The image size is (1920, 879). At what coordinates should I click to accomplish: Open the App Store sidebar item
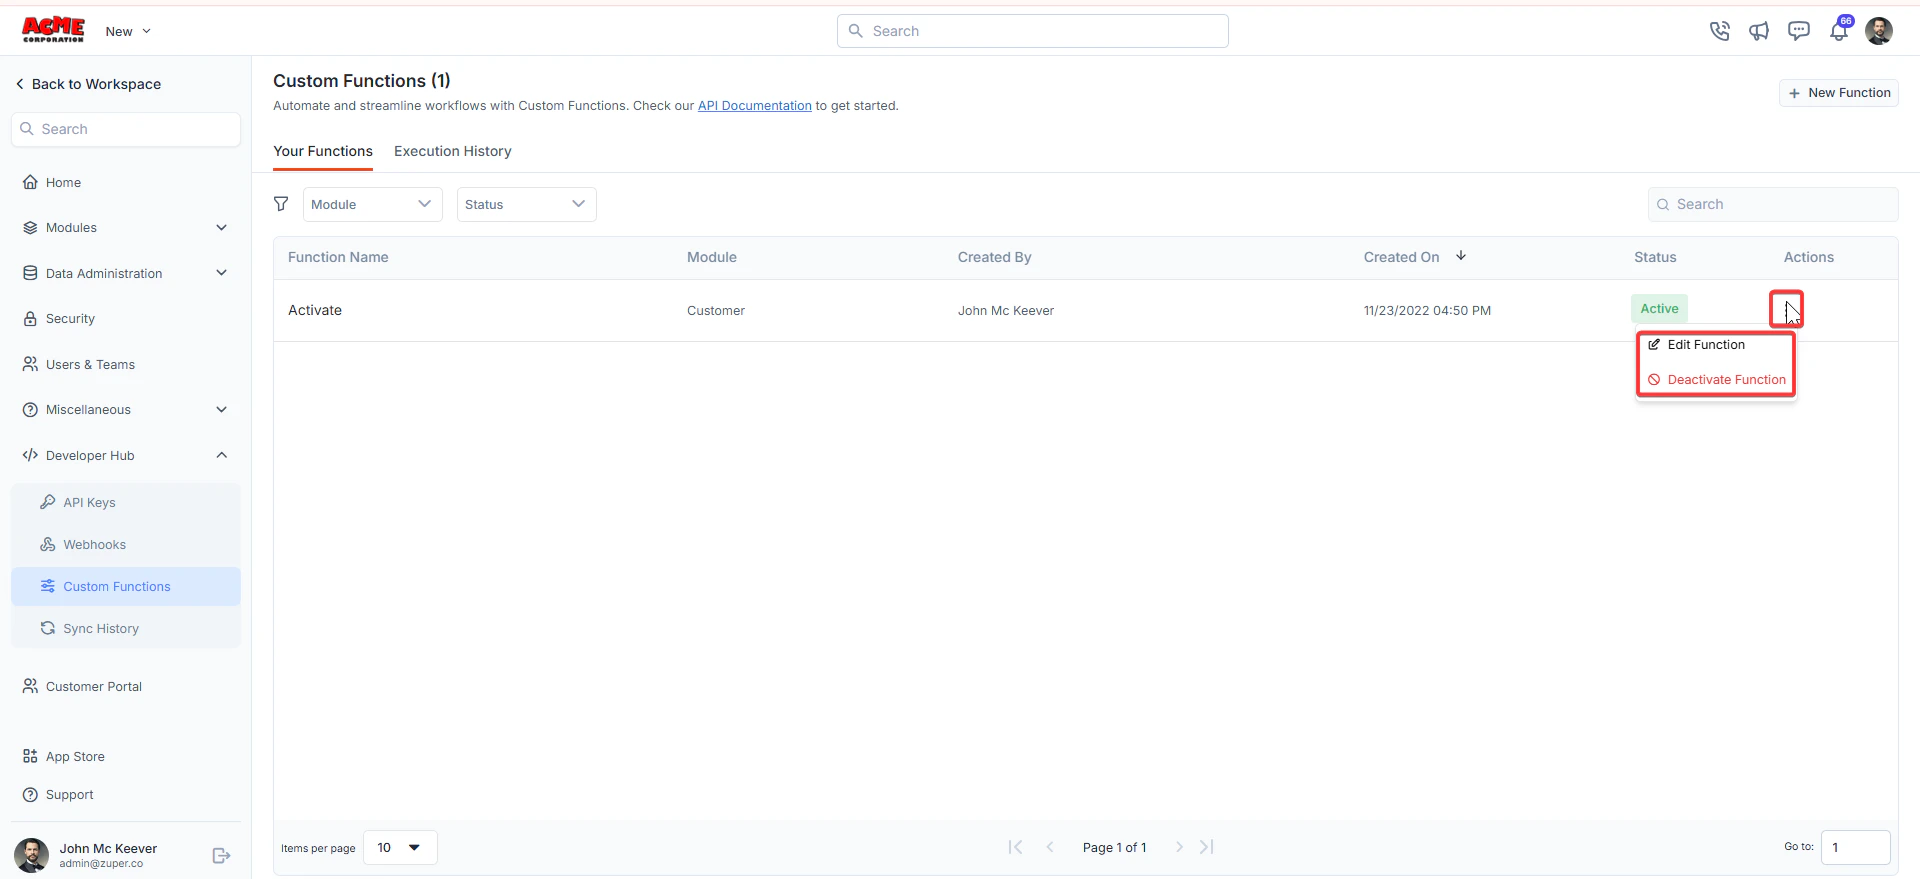tap(126, 757)
